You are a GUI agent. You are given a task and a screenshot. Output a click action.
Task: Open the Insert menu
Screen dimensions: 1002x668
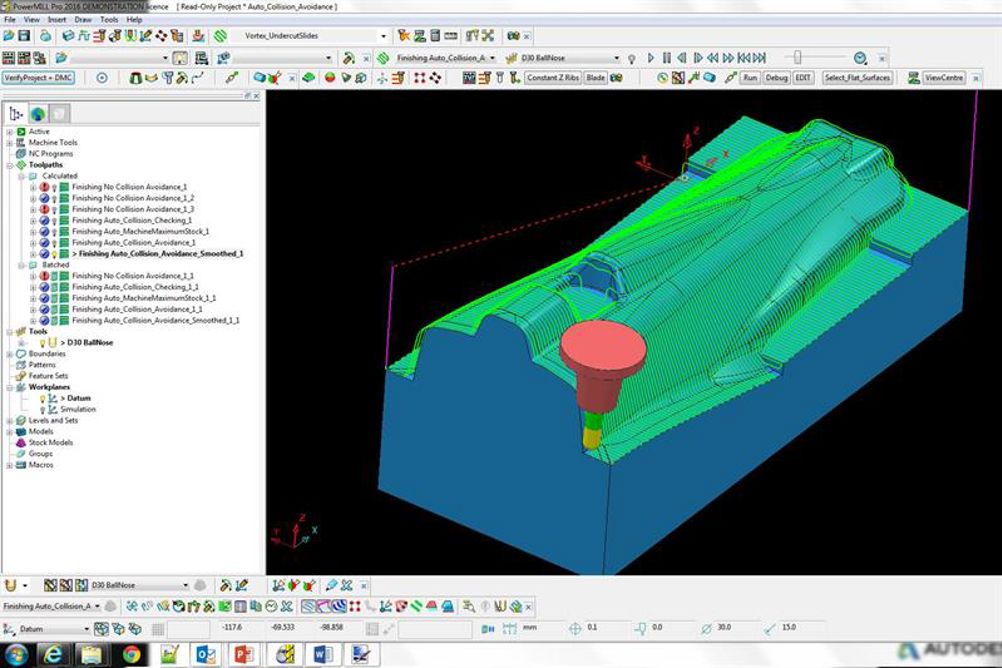tap(56, 20)
